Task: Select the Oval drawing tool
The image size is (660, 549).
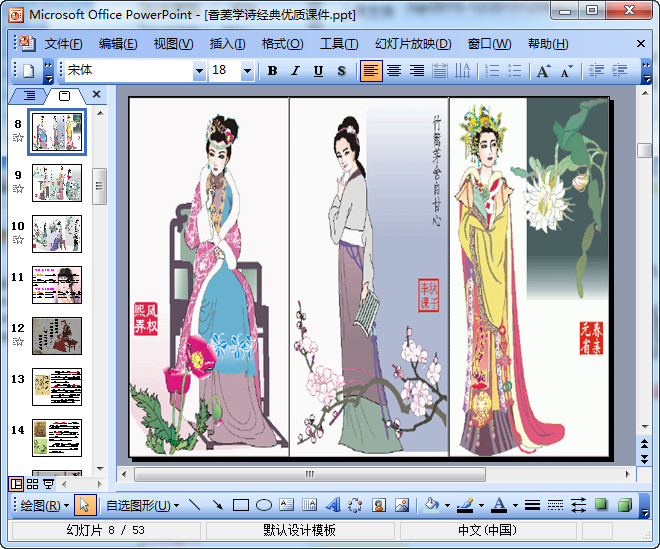Action: pos(264,505)
